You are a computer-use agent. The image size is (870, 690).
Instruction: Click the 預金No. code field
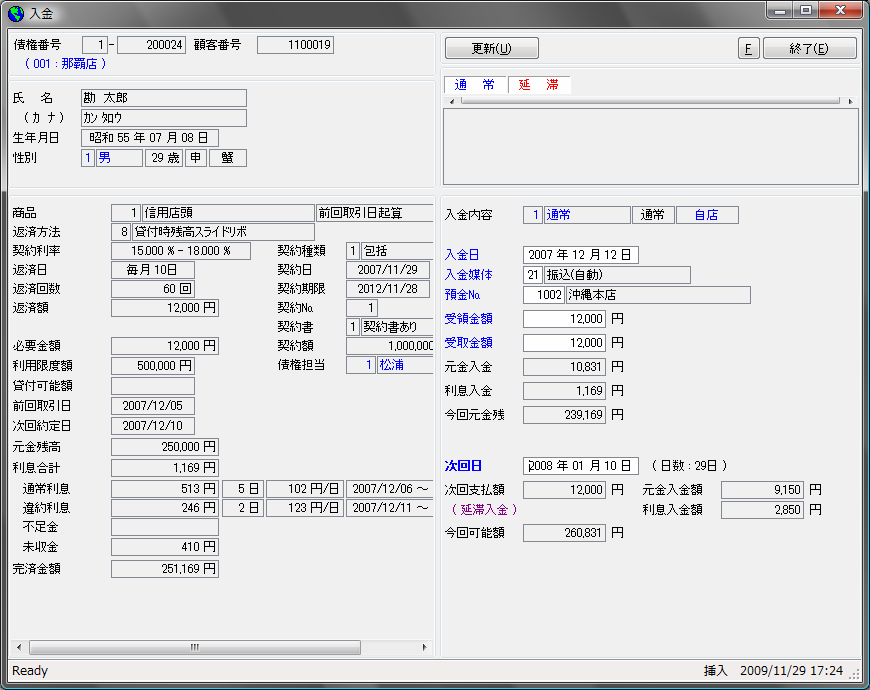click(x=543, y=295)
